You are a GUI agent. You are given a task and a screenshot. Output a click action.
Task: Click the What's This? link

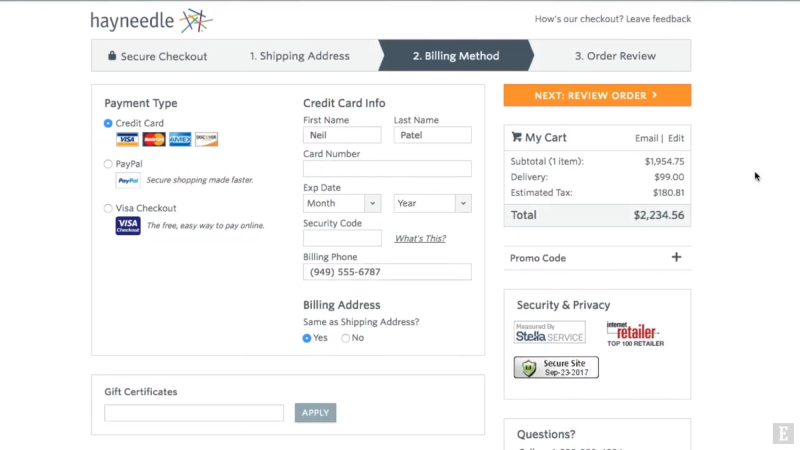pos(420,238)
